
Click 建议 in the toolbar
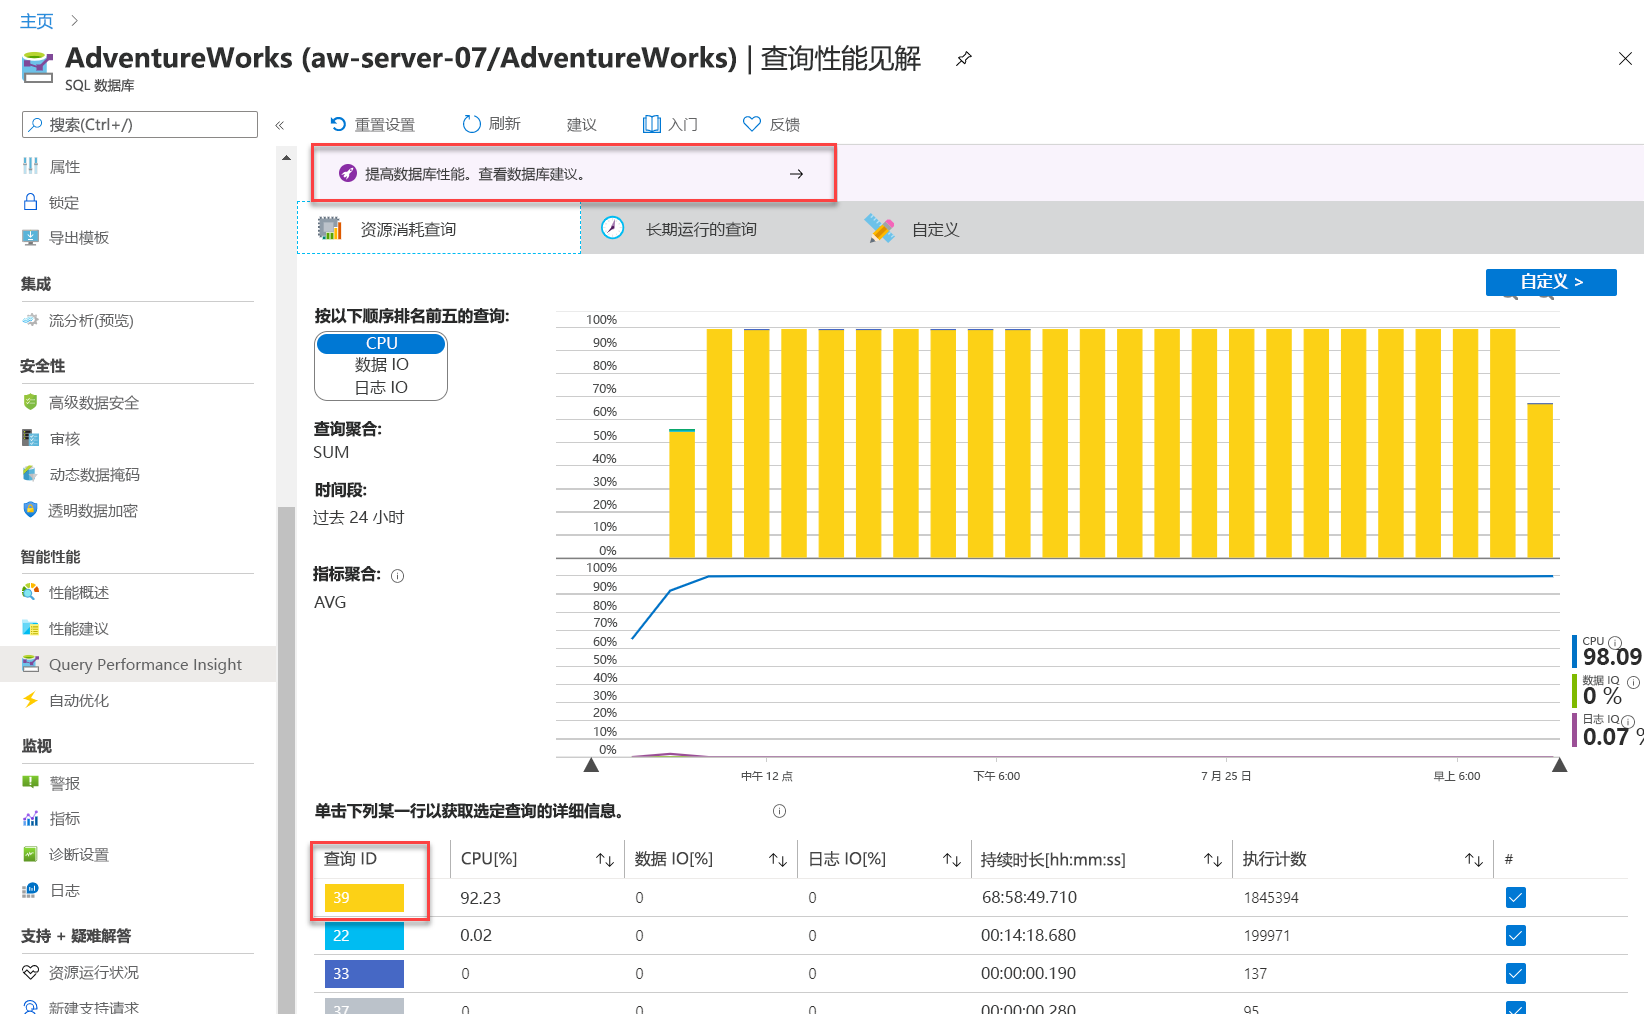(x=582, y=124)
